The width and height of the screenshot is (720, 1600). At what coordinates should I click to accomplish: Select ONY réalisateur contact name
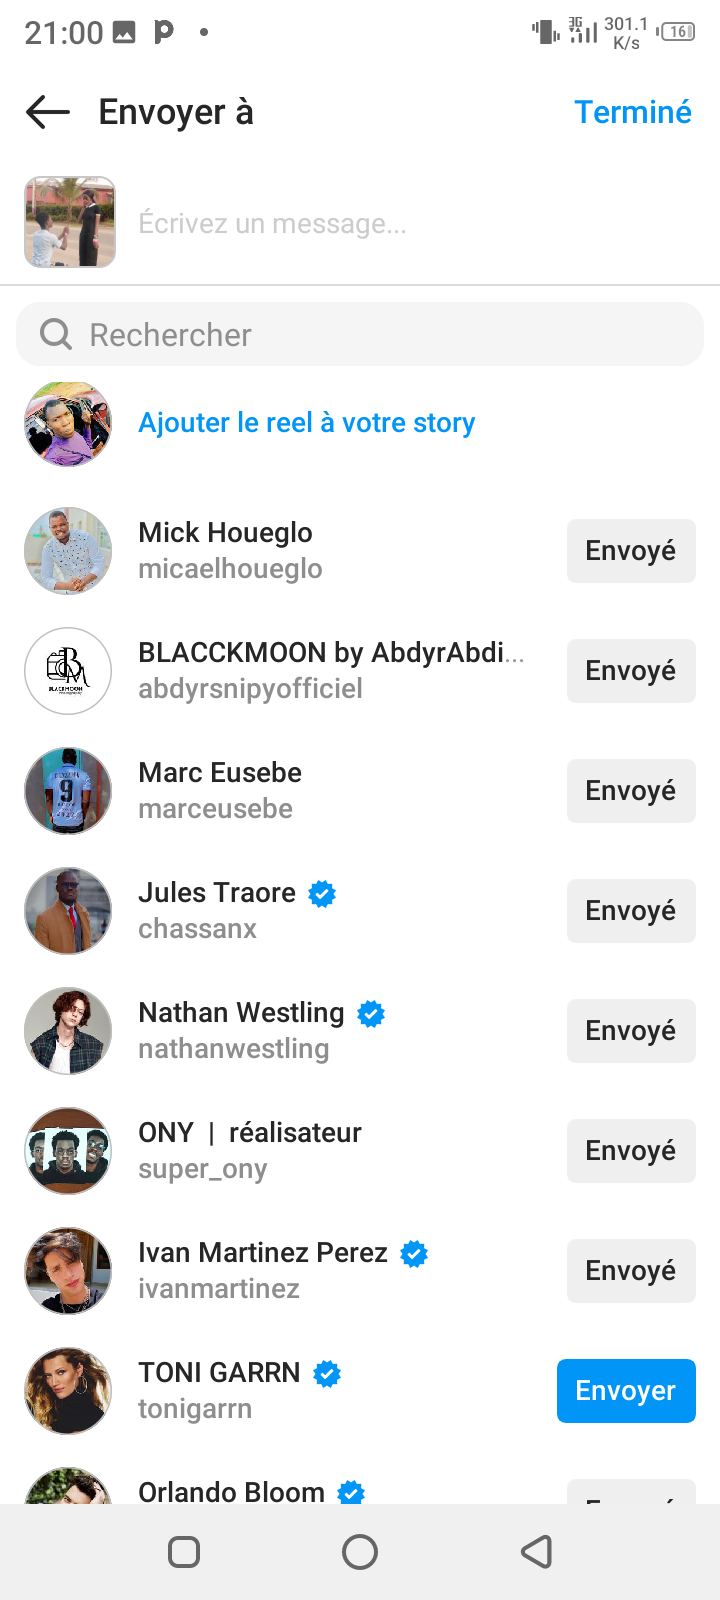pos(250,1133)
